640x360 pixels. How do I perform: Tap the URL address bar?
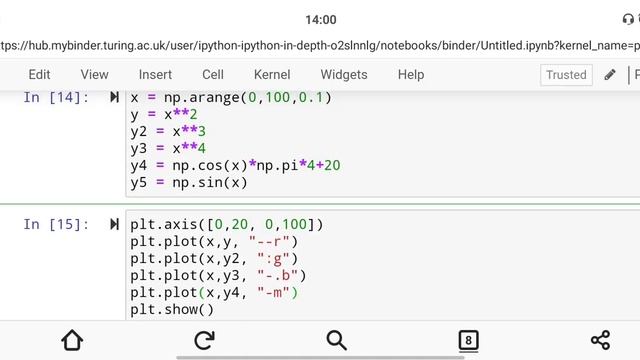(x=320, y=45)
